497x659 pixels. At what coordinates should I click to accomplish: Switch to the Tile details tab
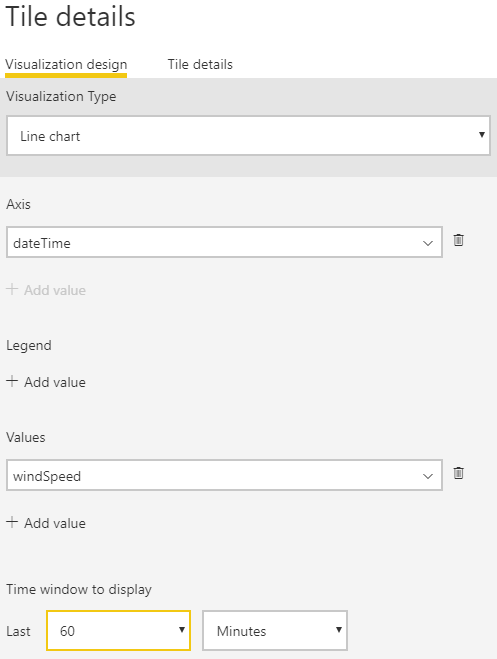200,64
